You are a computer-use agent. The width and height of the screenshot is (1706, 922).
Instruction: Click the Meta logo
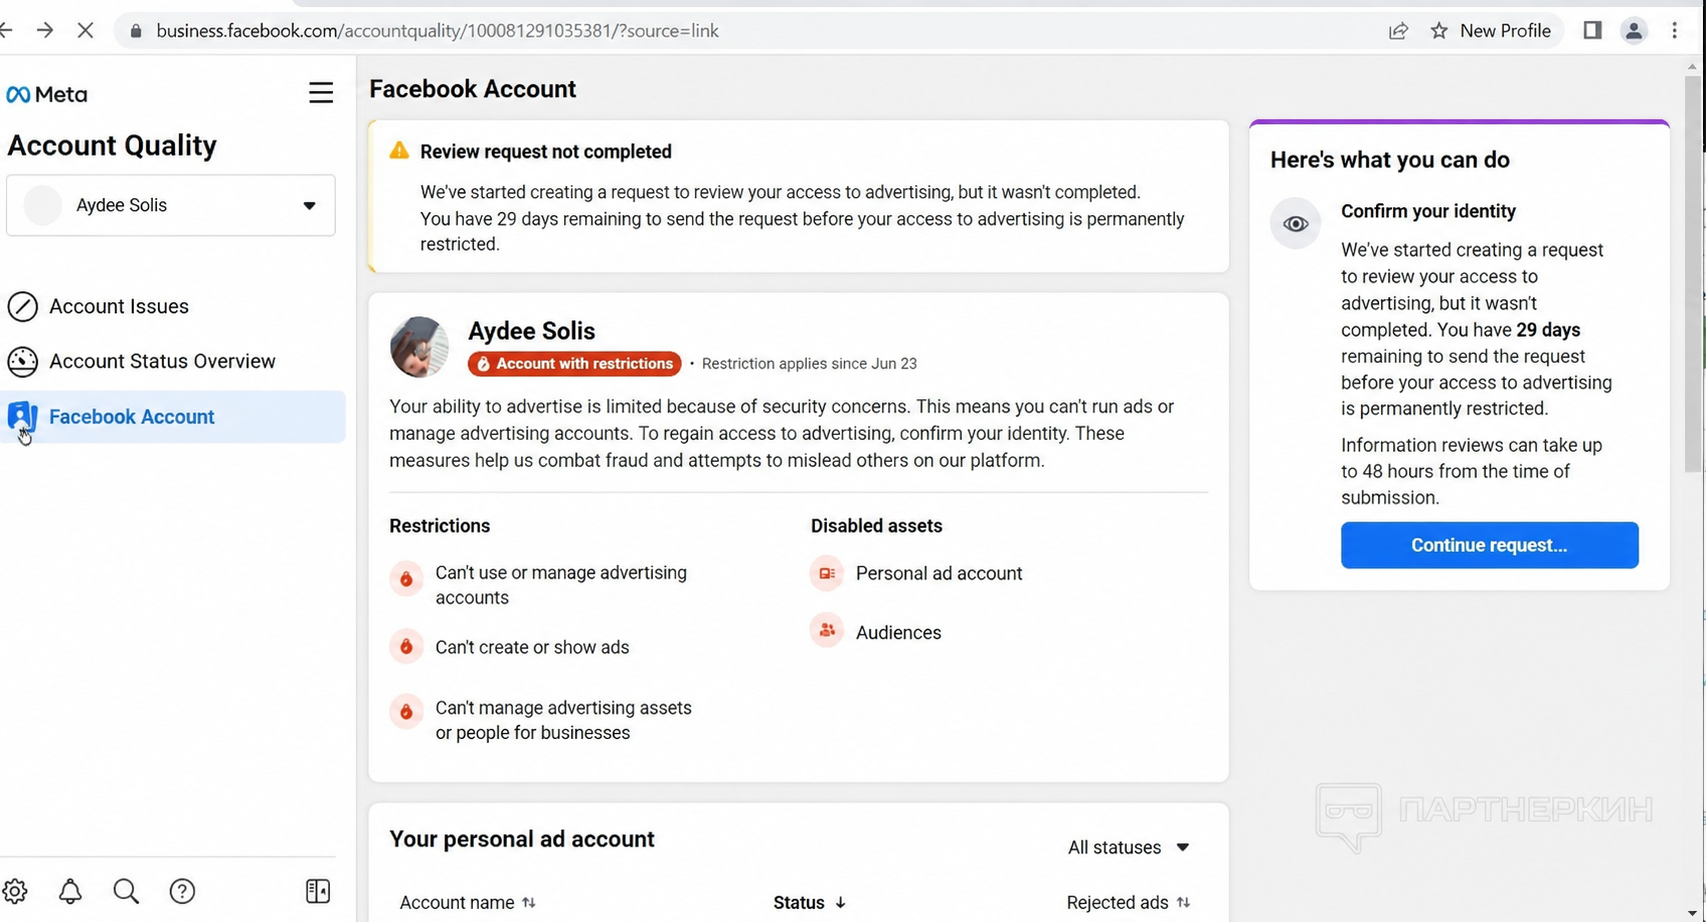(47, 94)
